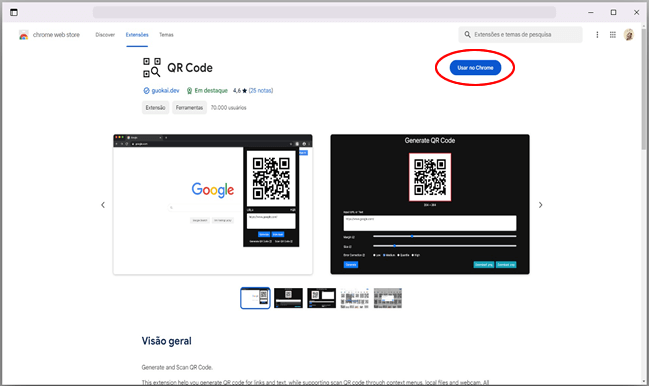Viewport: 649px width, 386px height.
Task: Click the Em destaque badge
Action: click(207, 91)
